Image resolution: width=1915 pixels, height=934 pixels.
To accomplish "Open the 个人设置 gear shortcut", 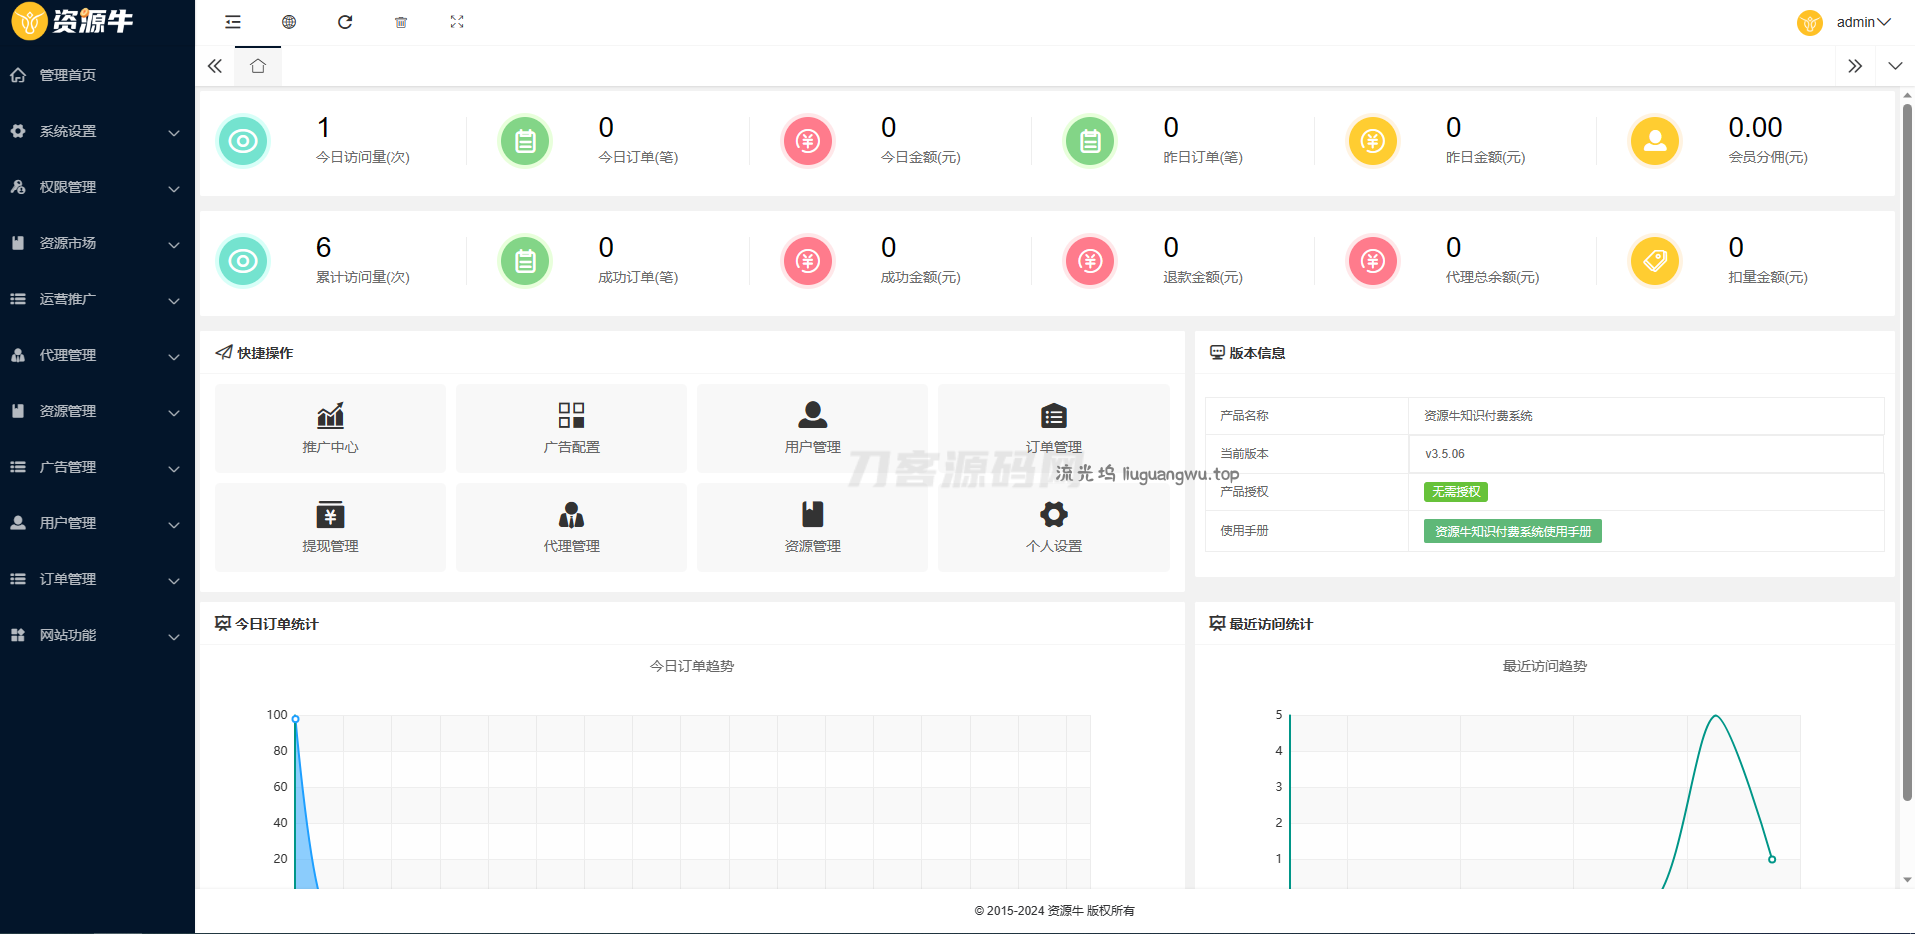I will (x=1053, y=527).
